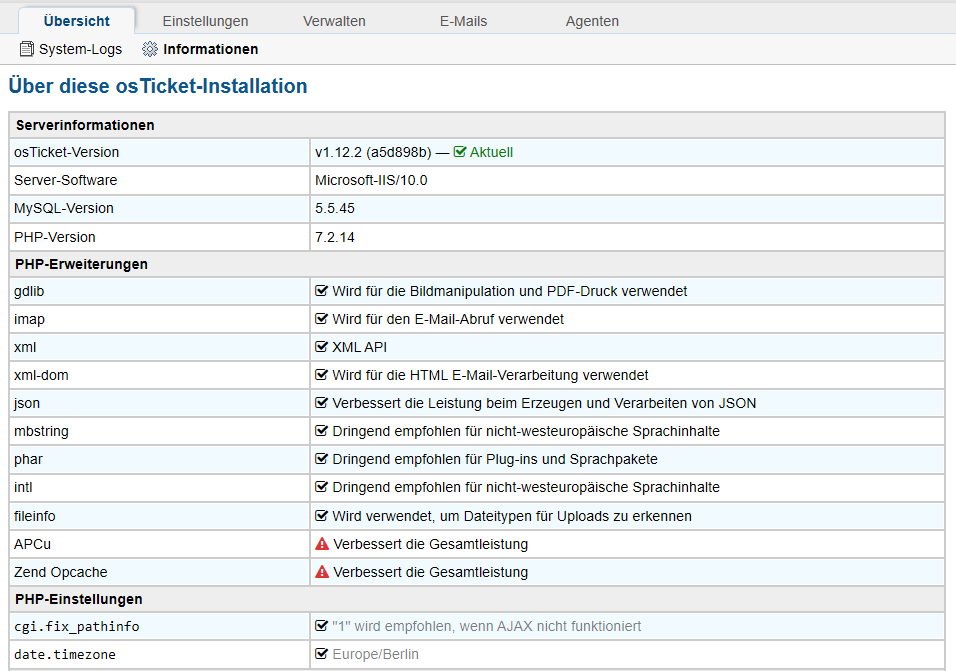Select the Übersicht tab
The image size is (956, 671).
click(x=77, y=21)
